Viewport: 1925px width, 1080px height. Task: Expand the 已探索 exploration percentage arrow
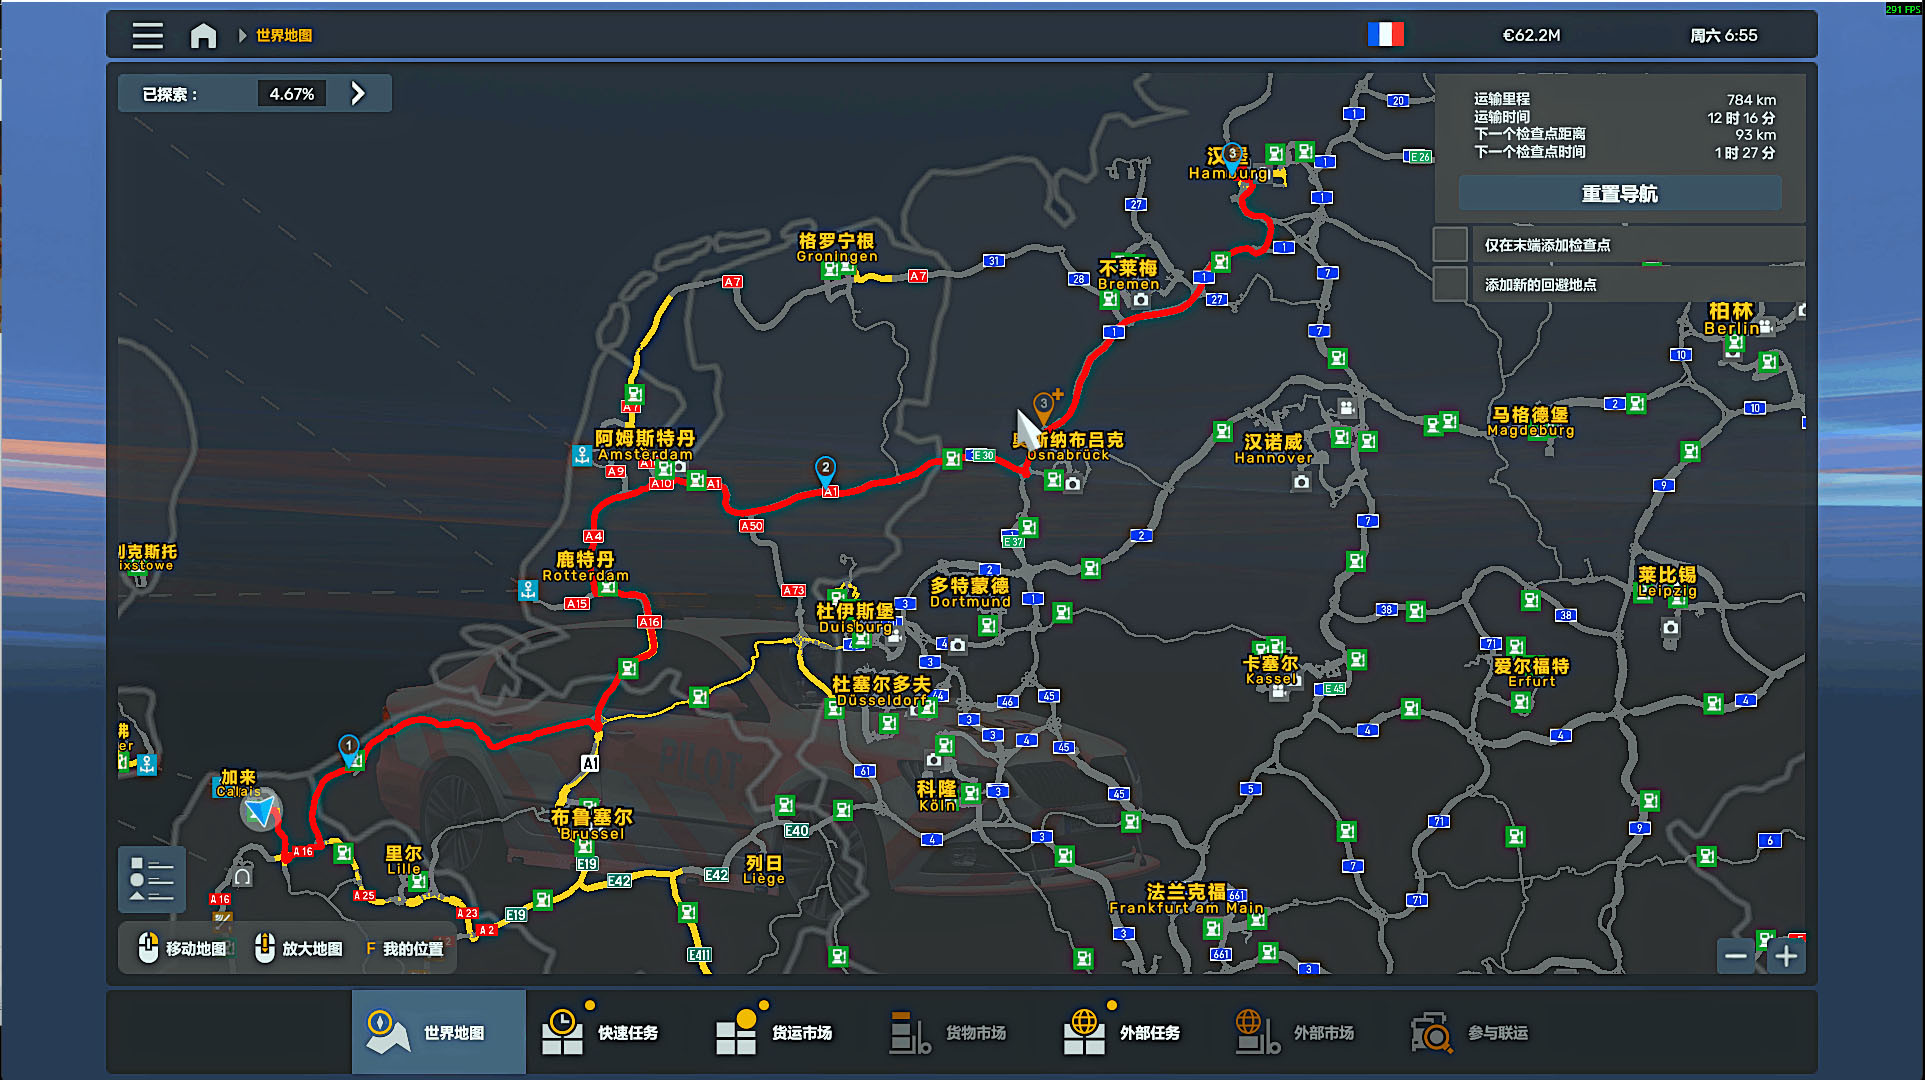click(358, 94)
